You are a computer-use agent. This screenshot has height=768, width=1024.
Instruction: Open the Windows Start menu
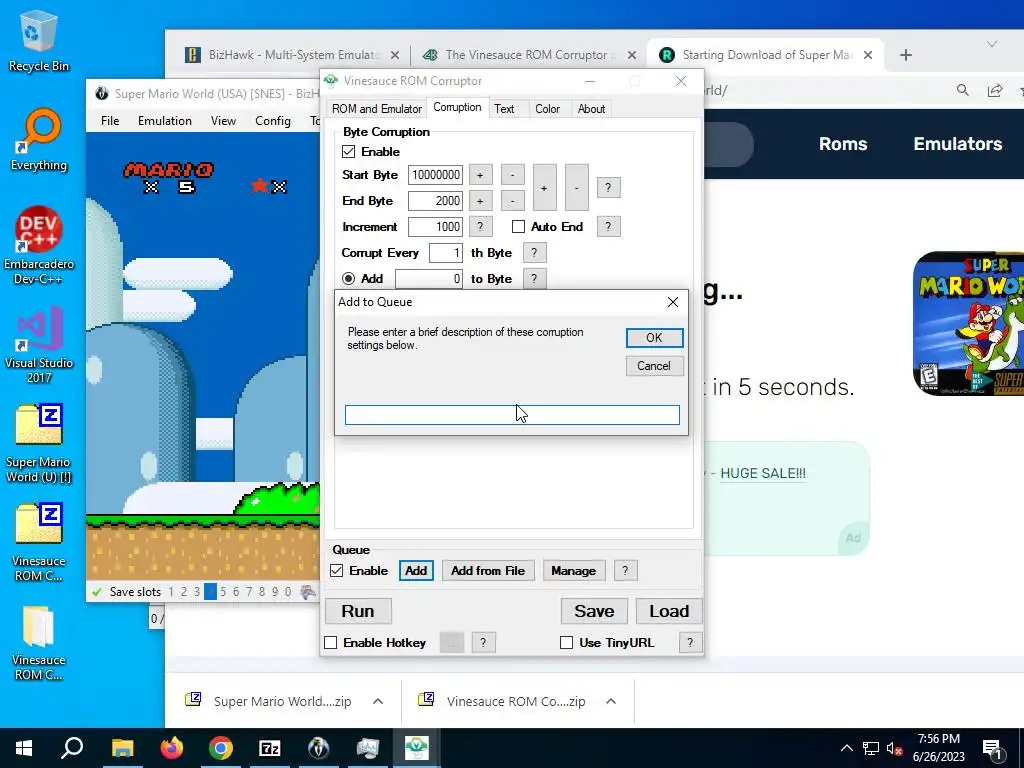tap(24, 748)
